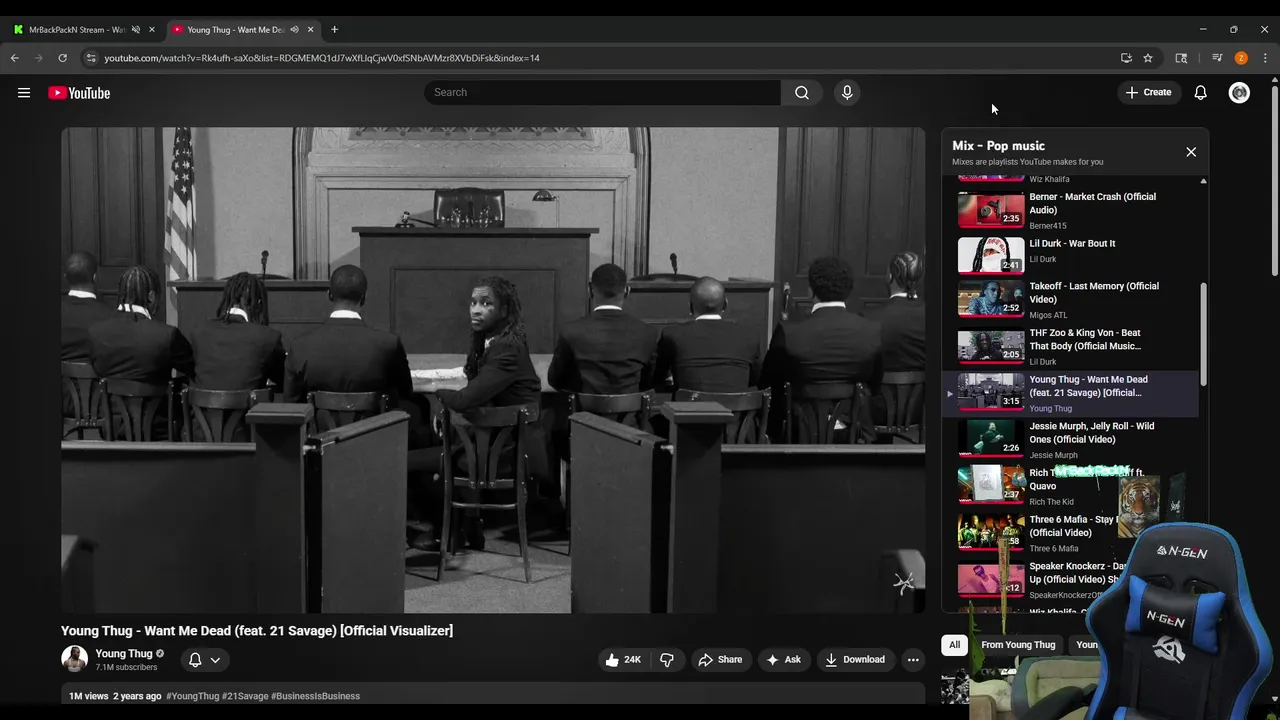The height and width of the screenshot is (720, 1280).
Task: Play THF Zoo & King Von - Beat That Body
Action: pyautogui.click(x=1070, y=347)
